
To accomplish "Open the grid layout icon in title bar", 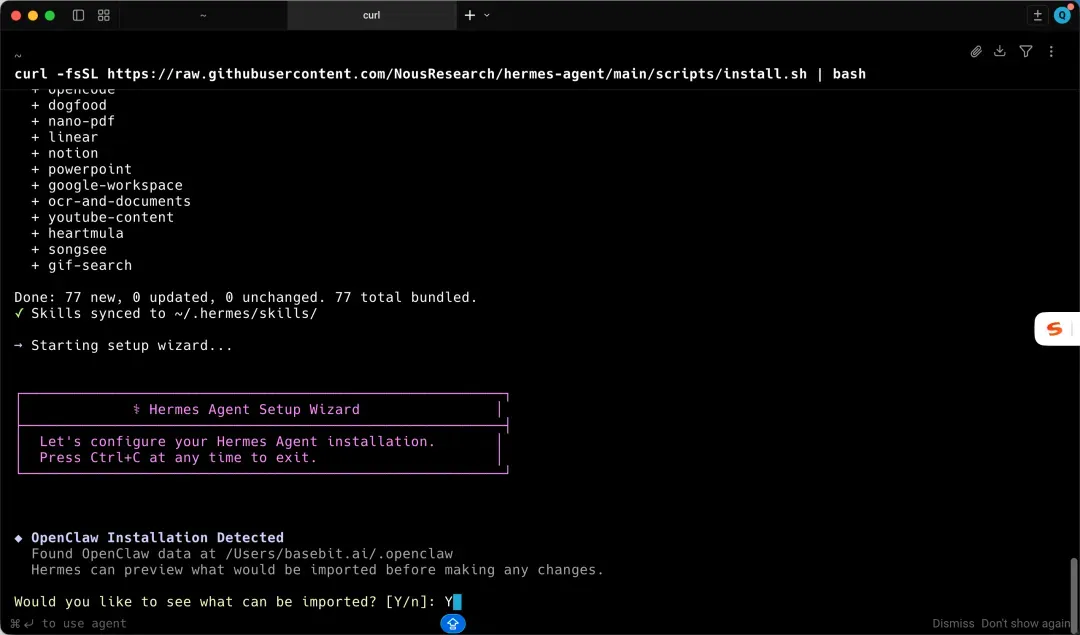I will [x=104, y=15].
